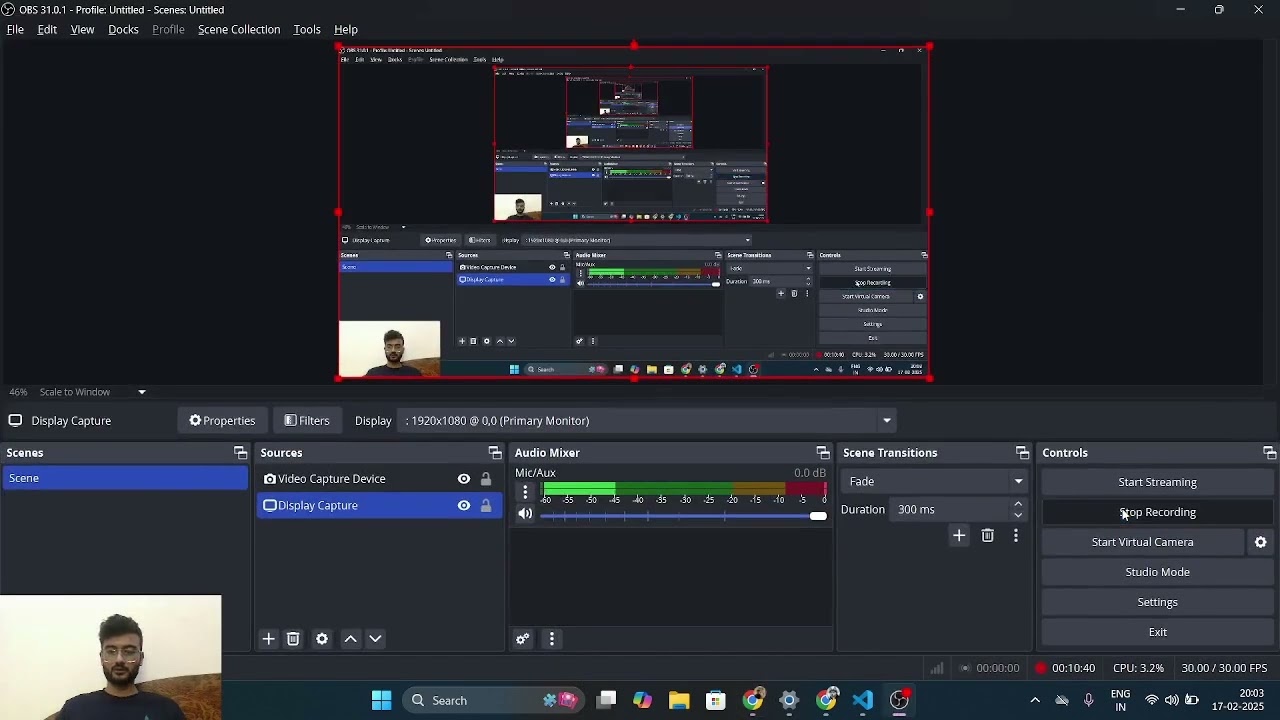Pop out the Scene Transitions dock
Viewport: 1280px width, 720px height.
[1022, 453]
